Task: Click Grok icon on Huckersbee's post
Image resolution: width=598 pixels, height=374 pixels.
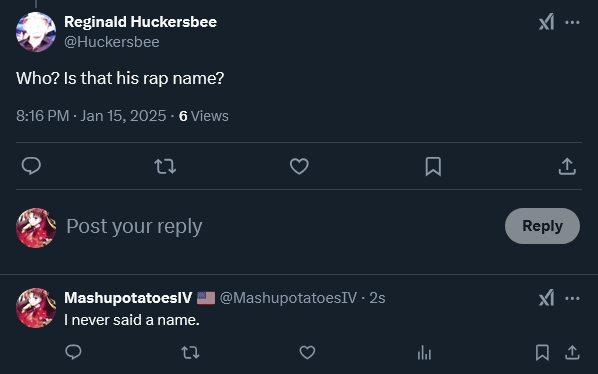Action: (546, 22)
